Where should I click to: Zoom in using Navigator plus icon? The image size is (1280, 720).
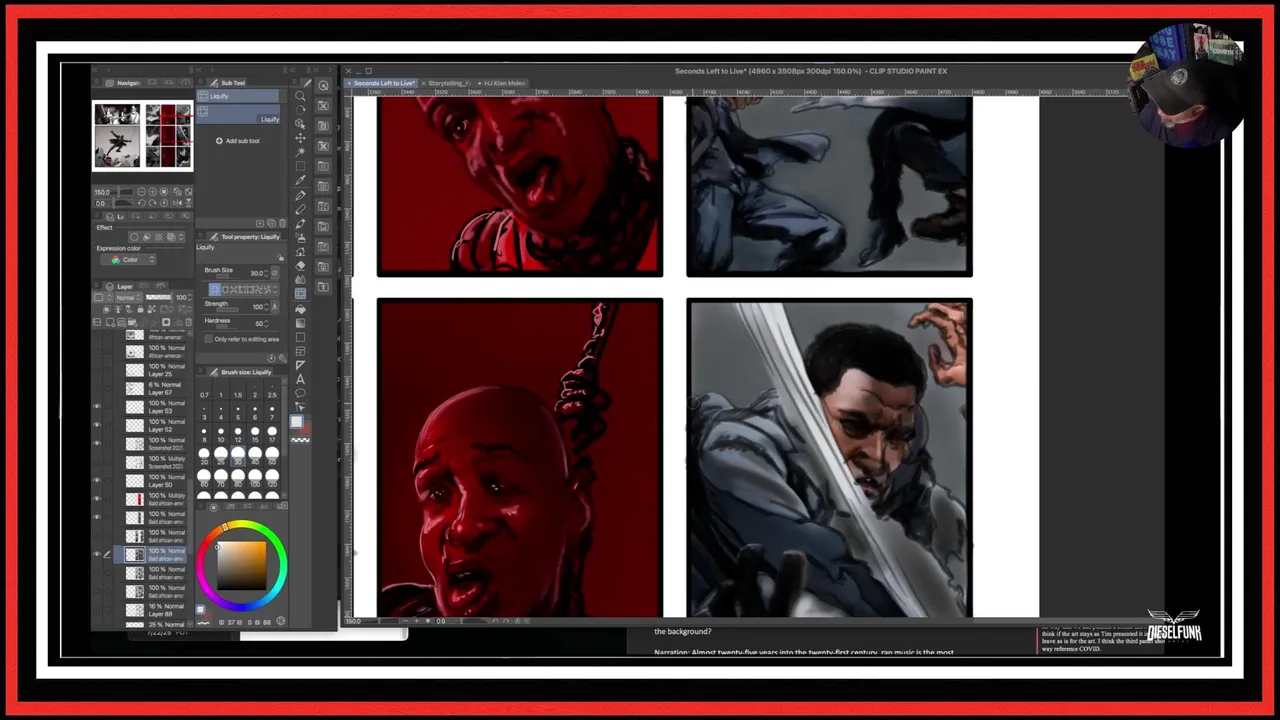coord(152,192)
